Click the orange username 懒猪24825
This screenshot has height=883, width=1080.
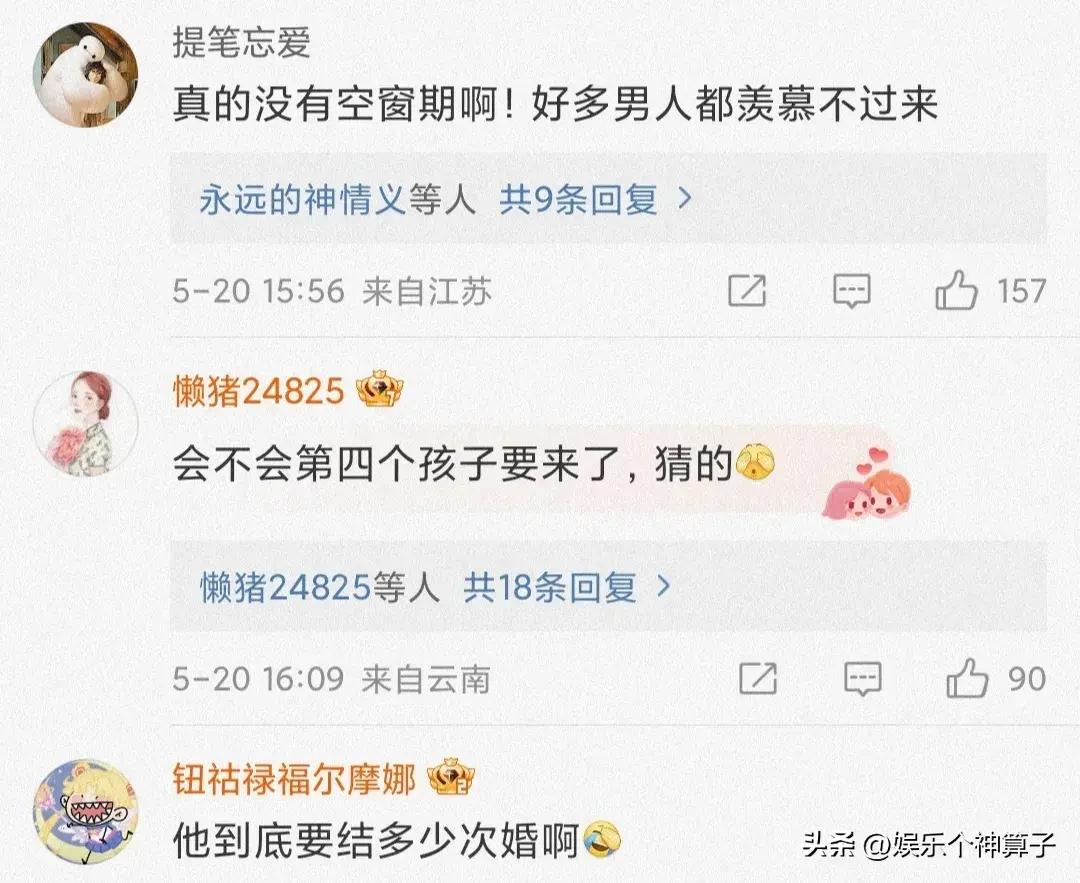pyautogui.click(x=258, y=391)
